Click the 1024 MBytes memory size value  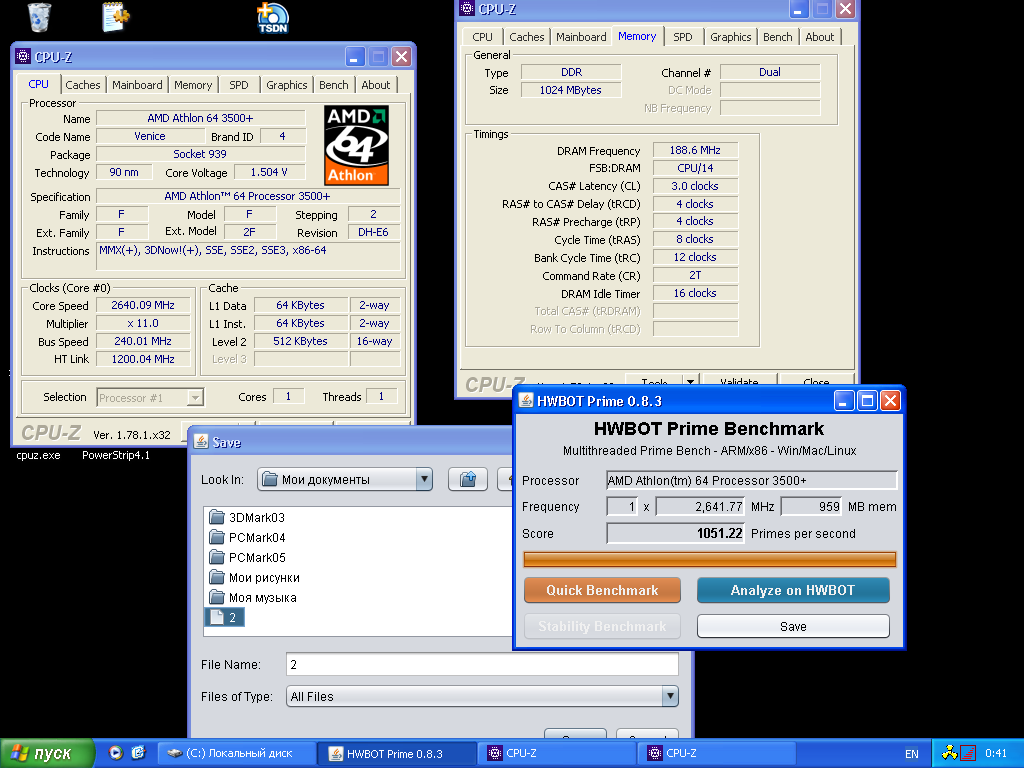(x=571, y=90)
